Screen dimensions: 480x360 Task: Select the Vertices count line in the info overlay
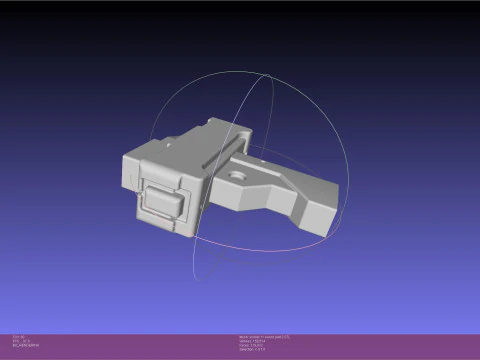point(252,341)
